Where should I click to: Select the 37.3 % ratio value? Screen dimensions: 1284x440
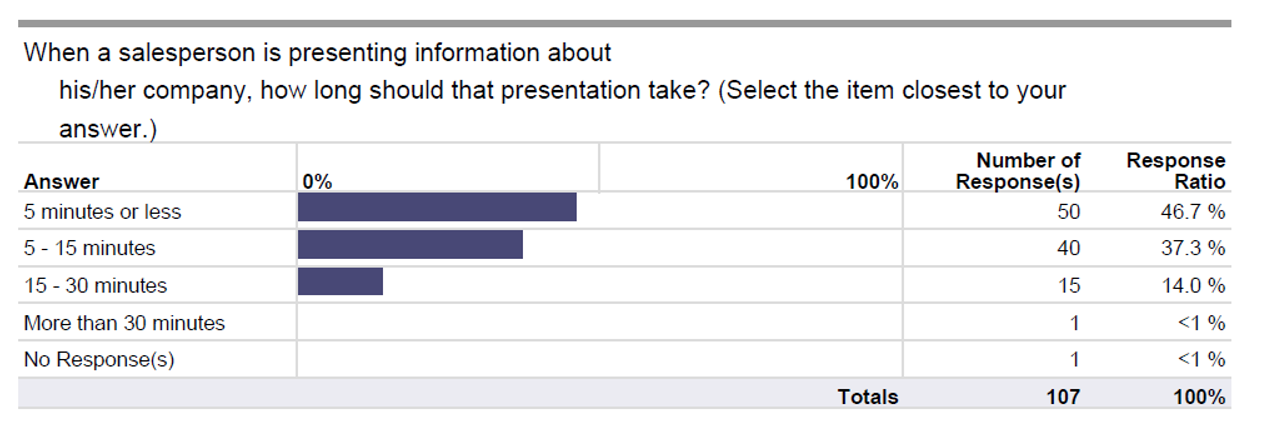1193,248
